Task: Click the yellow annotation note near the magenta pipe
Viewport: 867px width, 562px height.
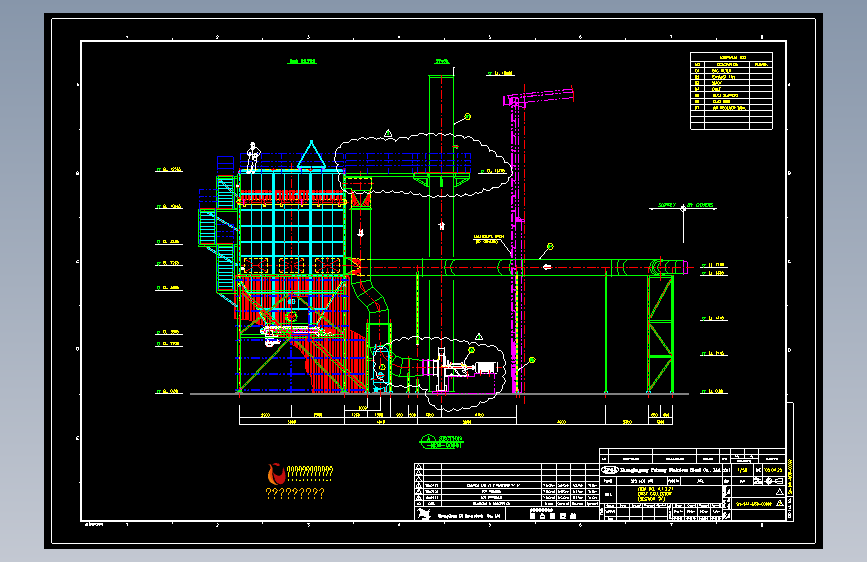Action: click(489, 239)
